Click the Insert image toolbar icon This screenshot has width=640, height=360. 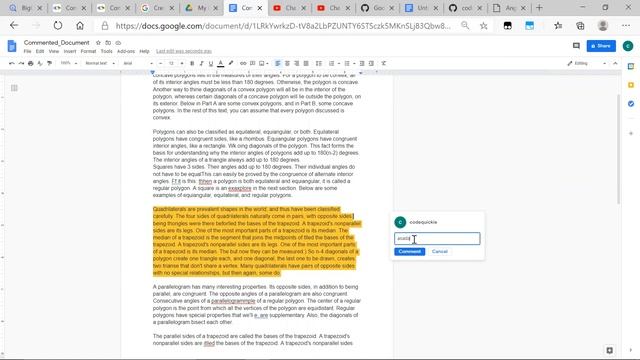tap(262, 63)
